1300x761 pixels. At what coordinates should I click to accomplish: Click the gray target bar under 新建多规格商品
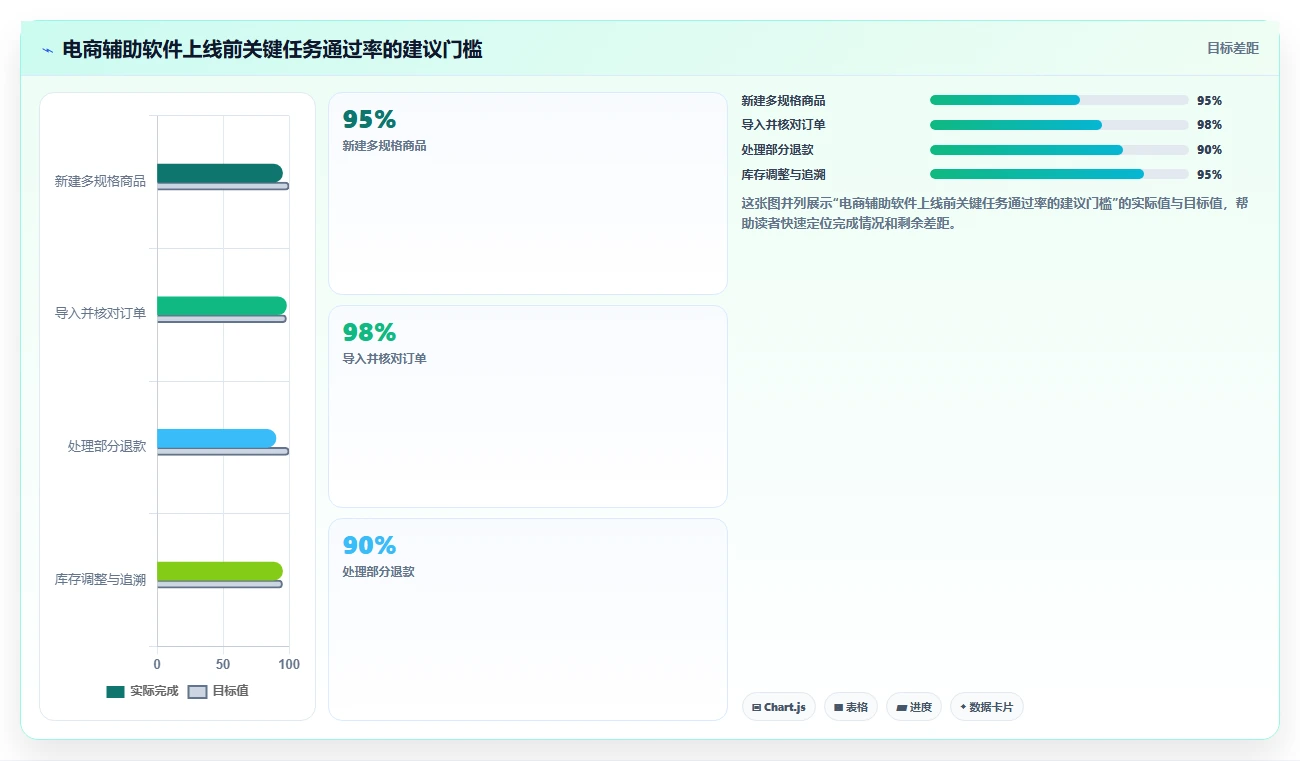click(x=223, y=186)
